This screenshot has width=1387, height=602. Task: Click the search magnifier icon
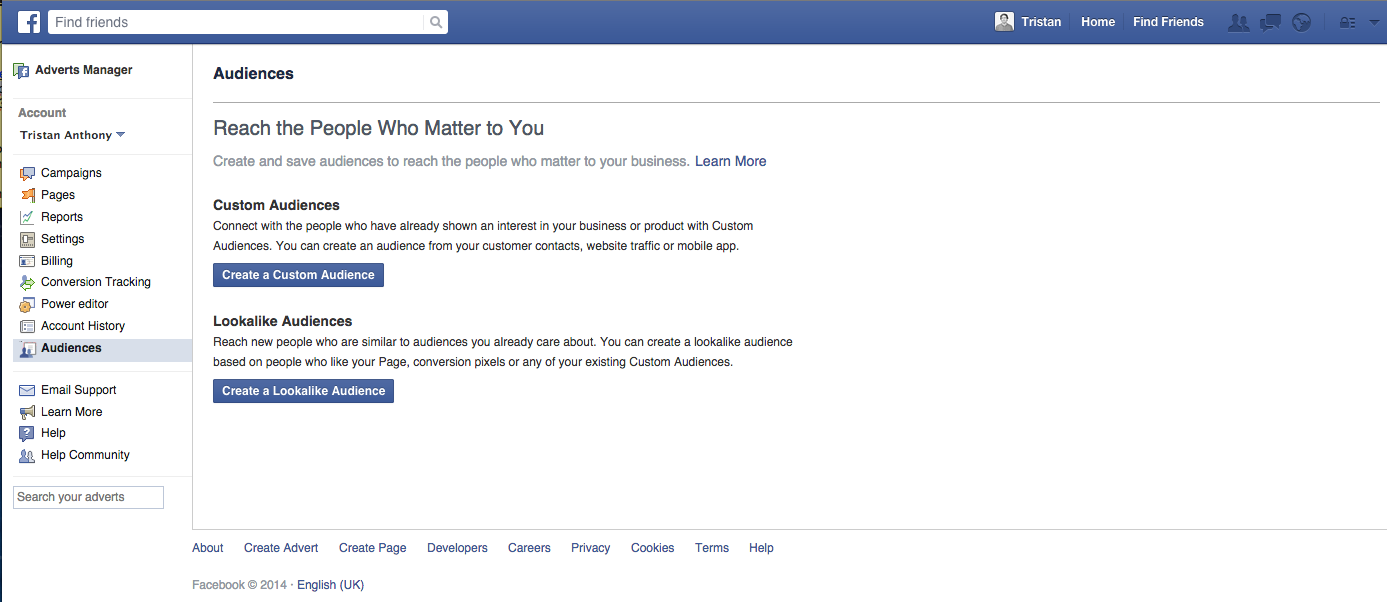click(435, 22)
